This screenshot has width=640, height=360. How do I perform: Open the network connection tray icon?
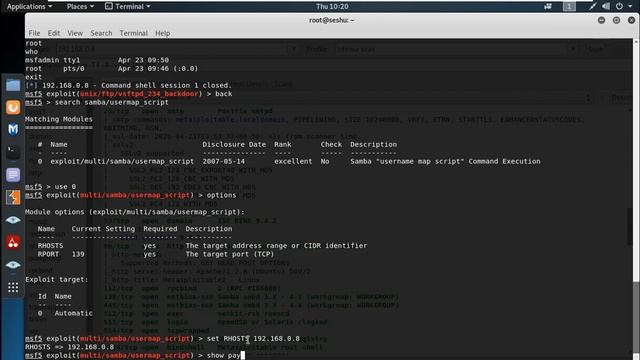click(593, 6)
